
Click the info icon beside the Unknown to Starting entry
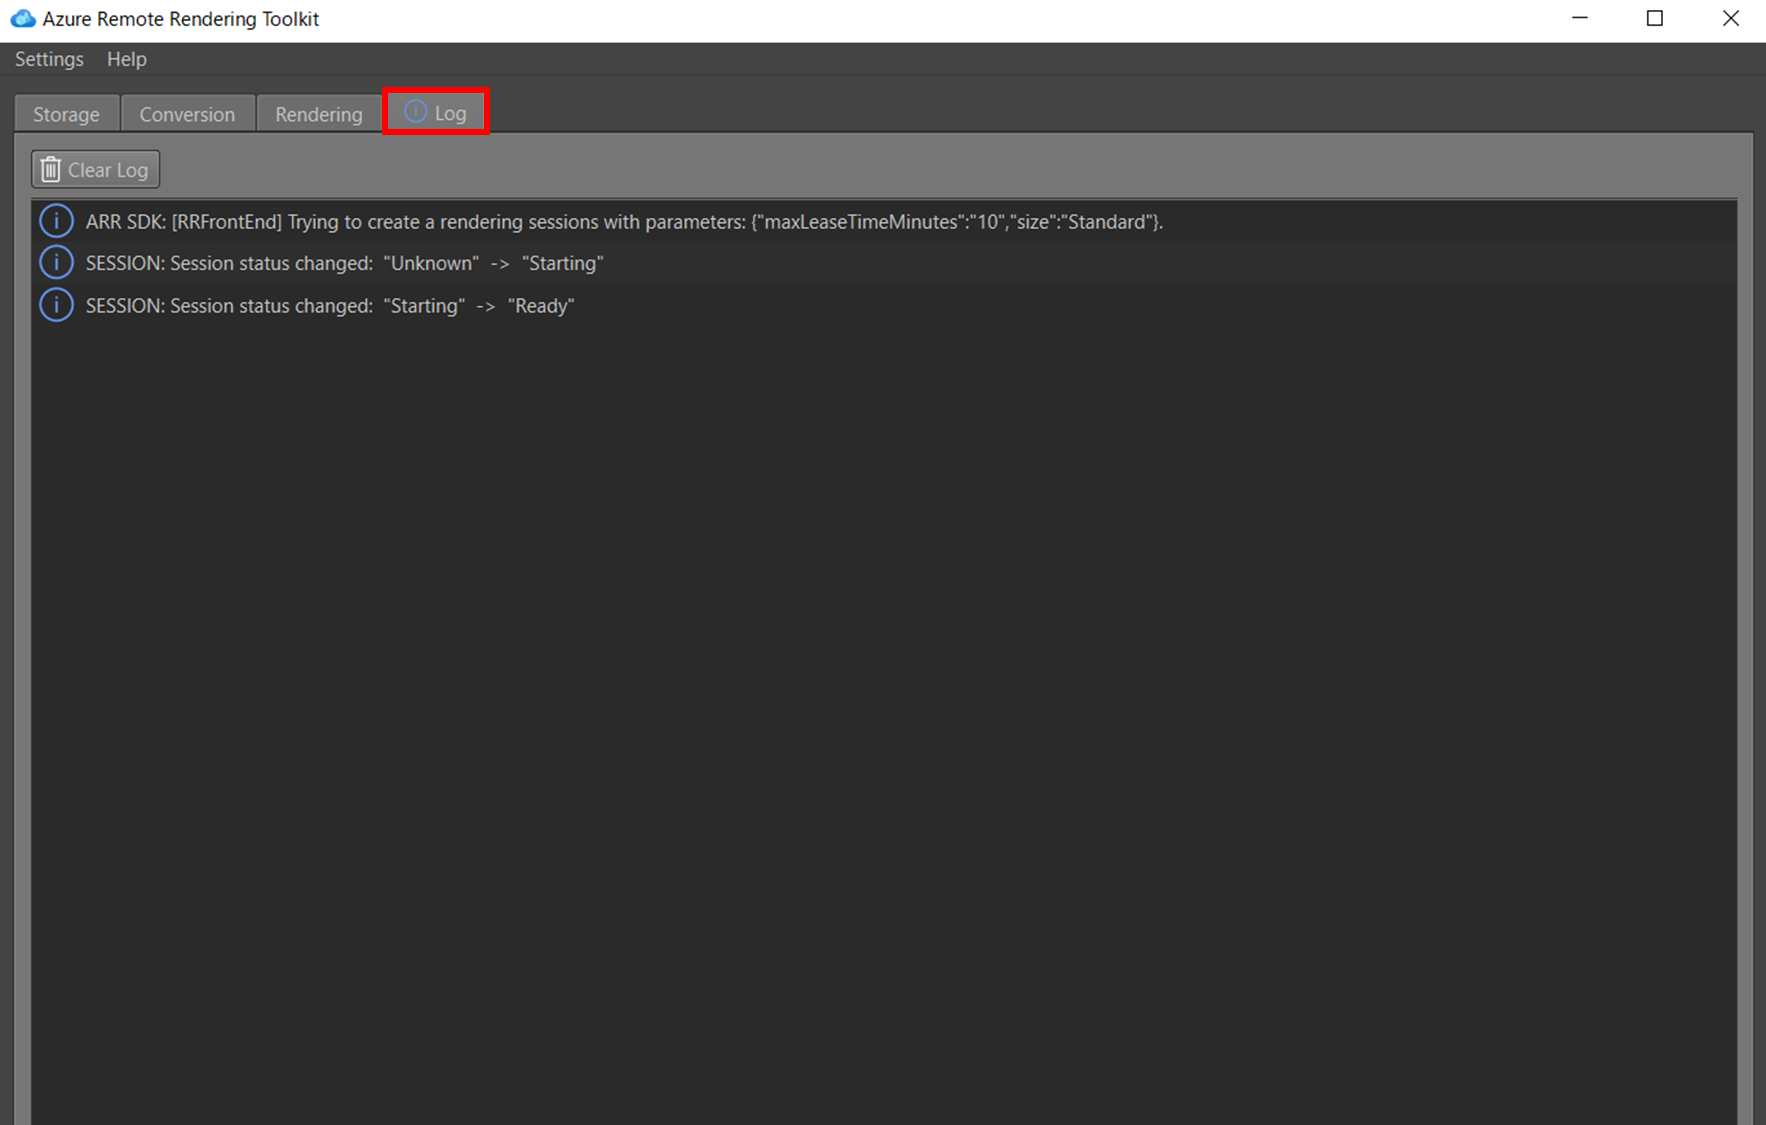(56, 262)
